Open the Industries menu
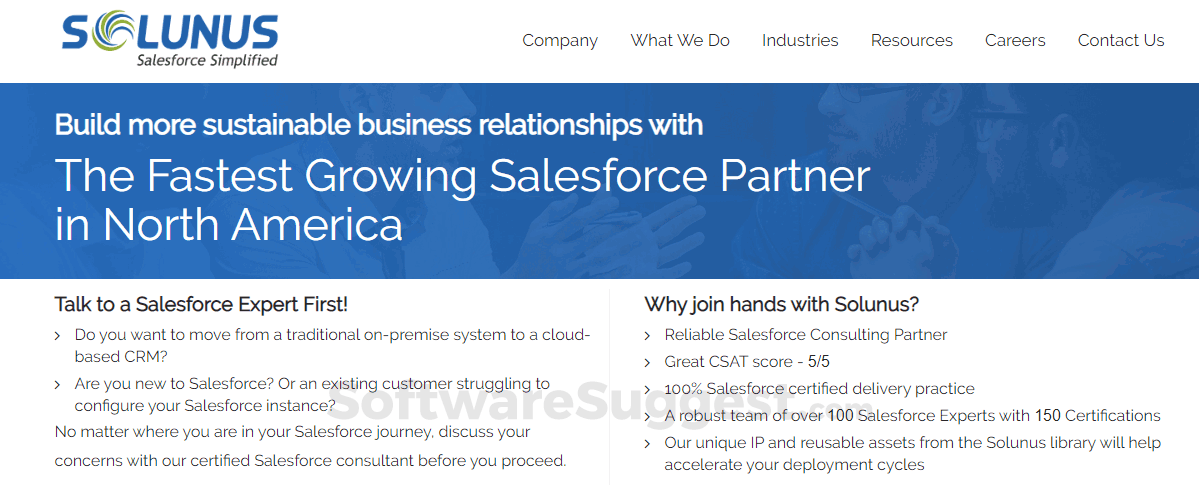 [800, 41]
